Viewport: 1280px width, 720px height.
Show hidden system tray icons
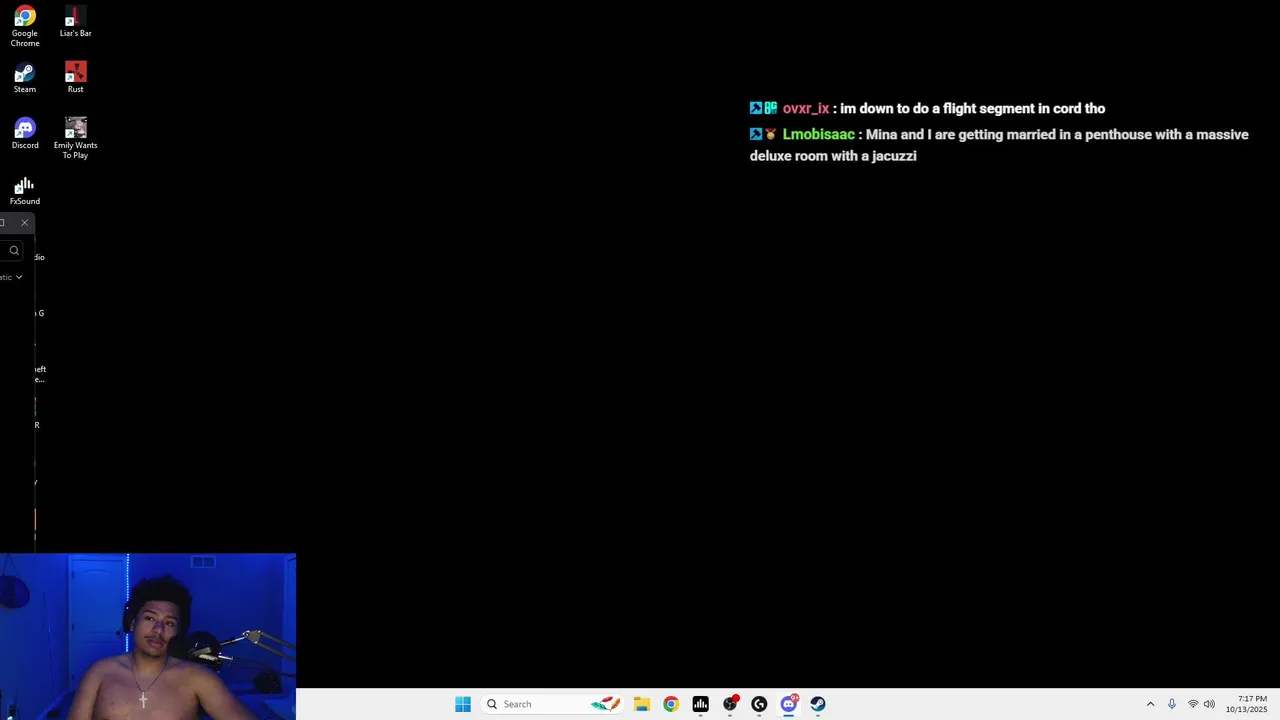(1150, 704)
